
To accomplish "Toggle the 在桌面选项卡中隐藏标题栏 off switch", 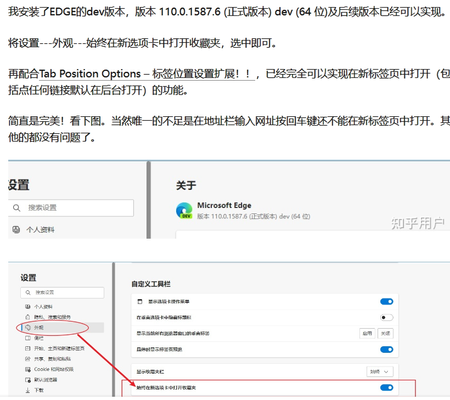I will click(x=387, y=317).
